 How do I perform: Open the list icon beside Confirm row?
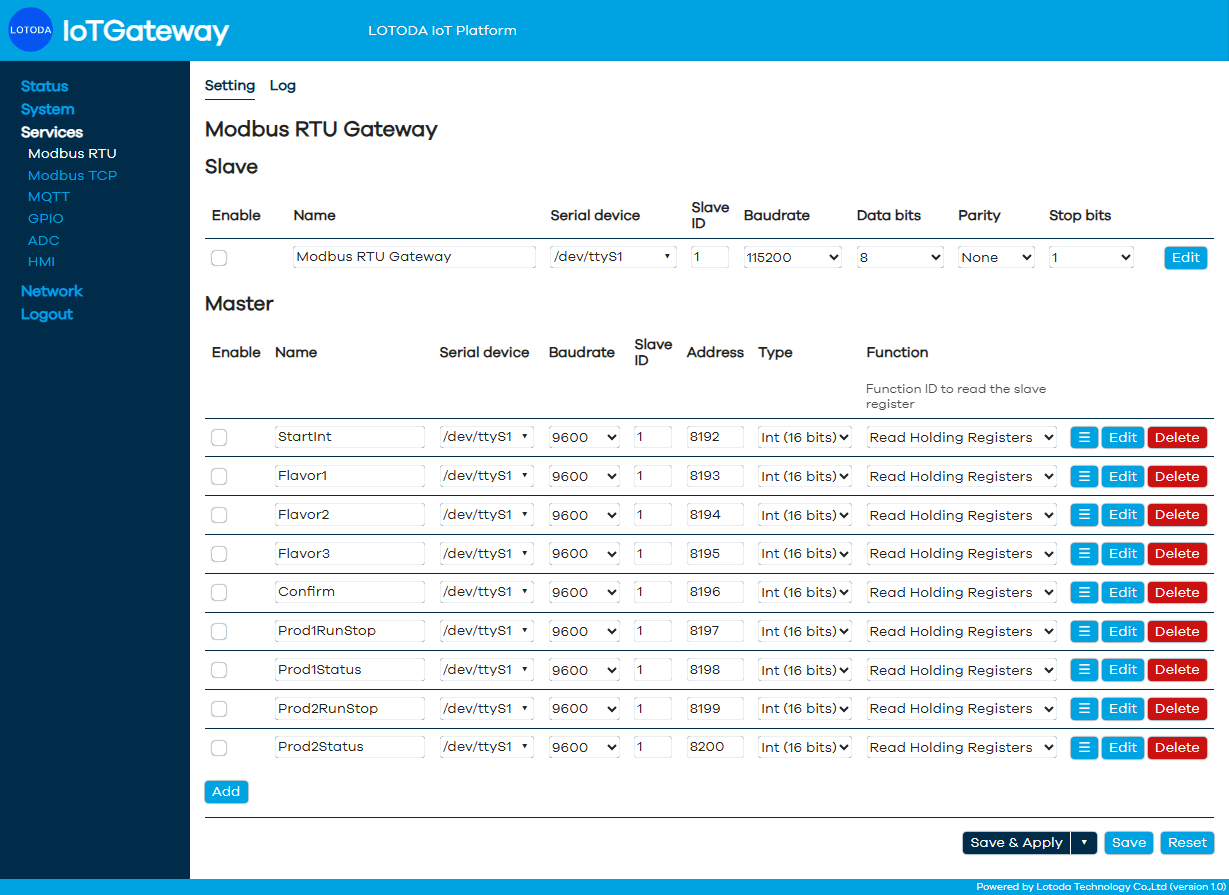1084,592
